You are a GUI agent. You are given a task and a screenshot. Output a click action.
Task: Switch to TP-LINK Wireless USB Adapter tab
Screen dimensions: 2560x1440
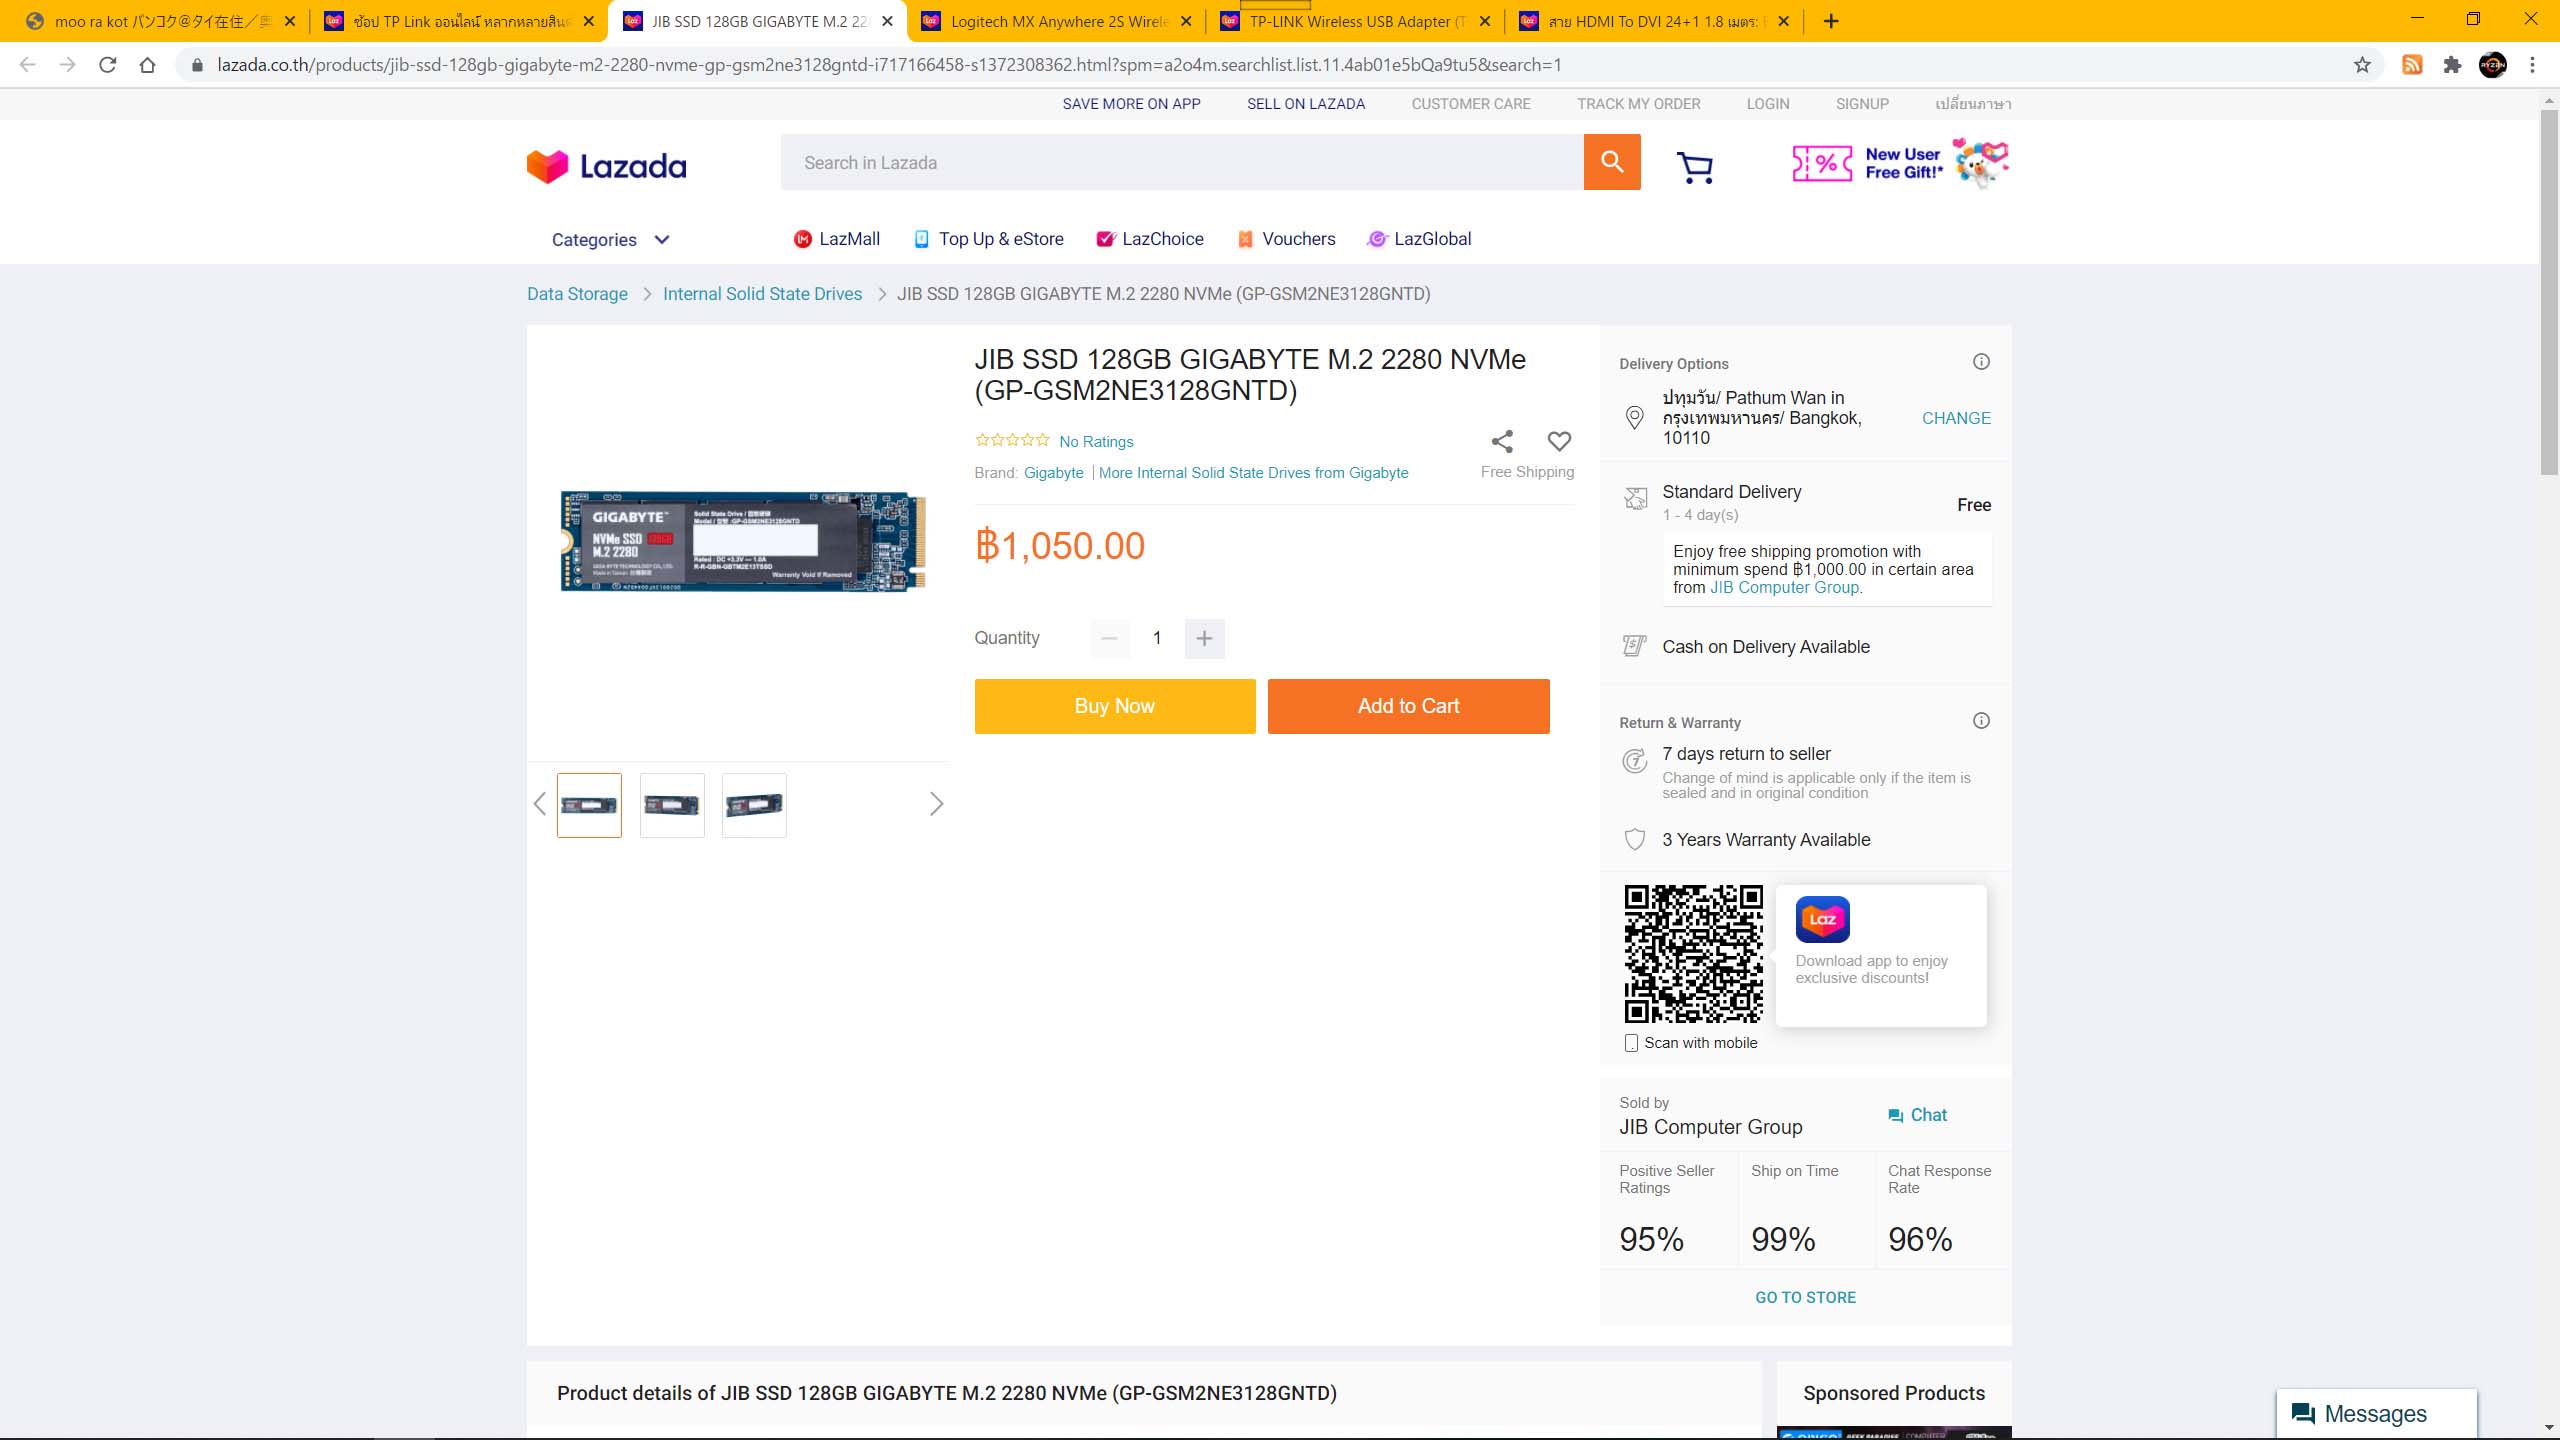click(1355, 21)
